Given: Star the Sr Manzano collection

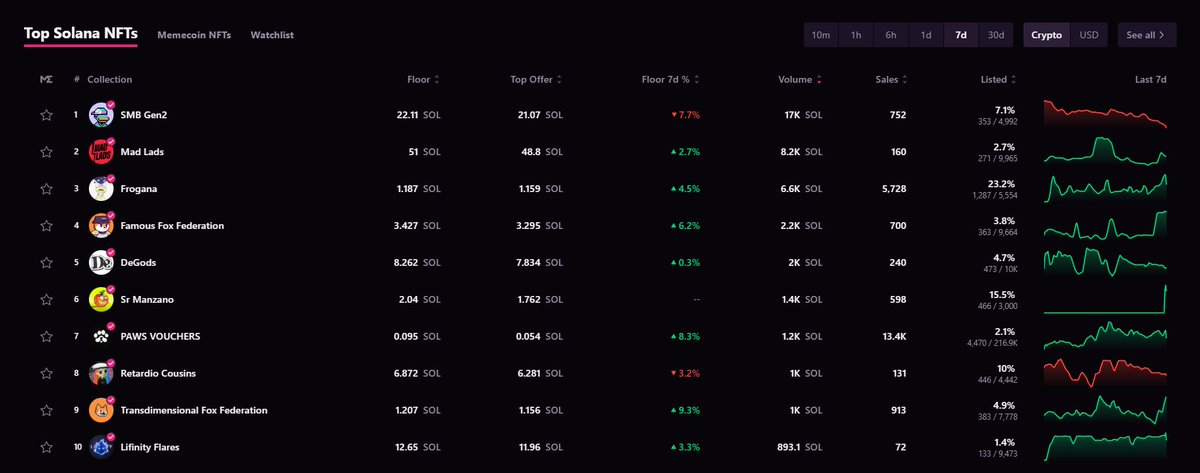Looking at the screenshot, I should [46, 299].
